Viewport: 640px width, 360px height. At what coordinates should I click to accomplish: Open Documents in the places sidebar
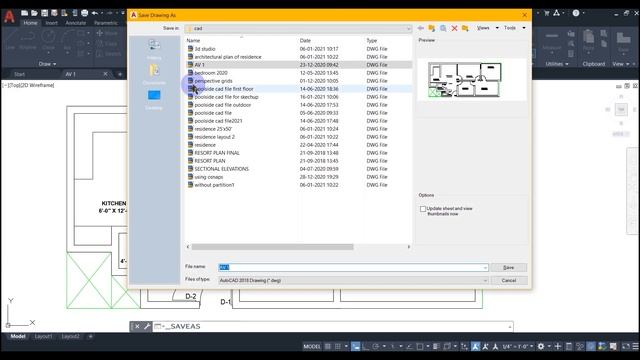point(154,74)
